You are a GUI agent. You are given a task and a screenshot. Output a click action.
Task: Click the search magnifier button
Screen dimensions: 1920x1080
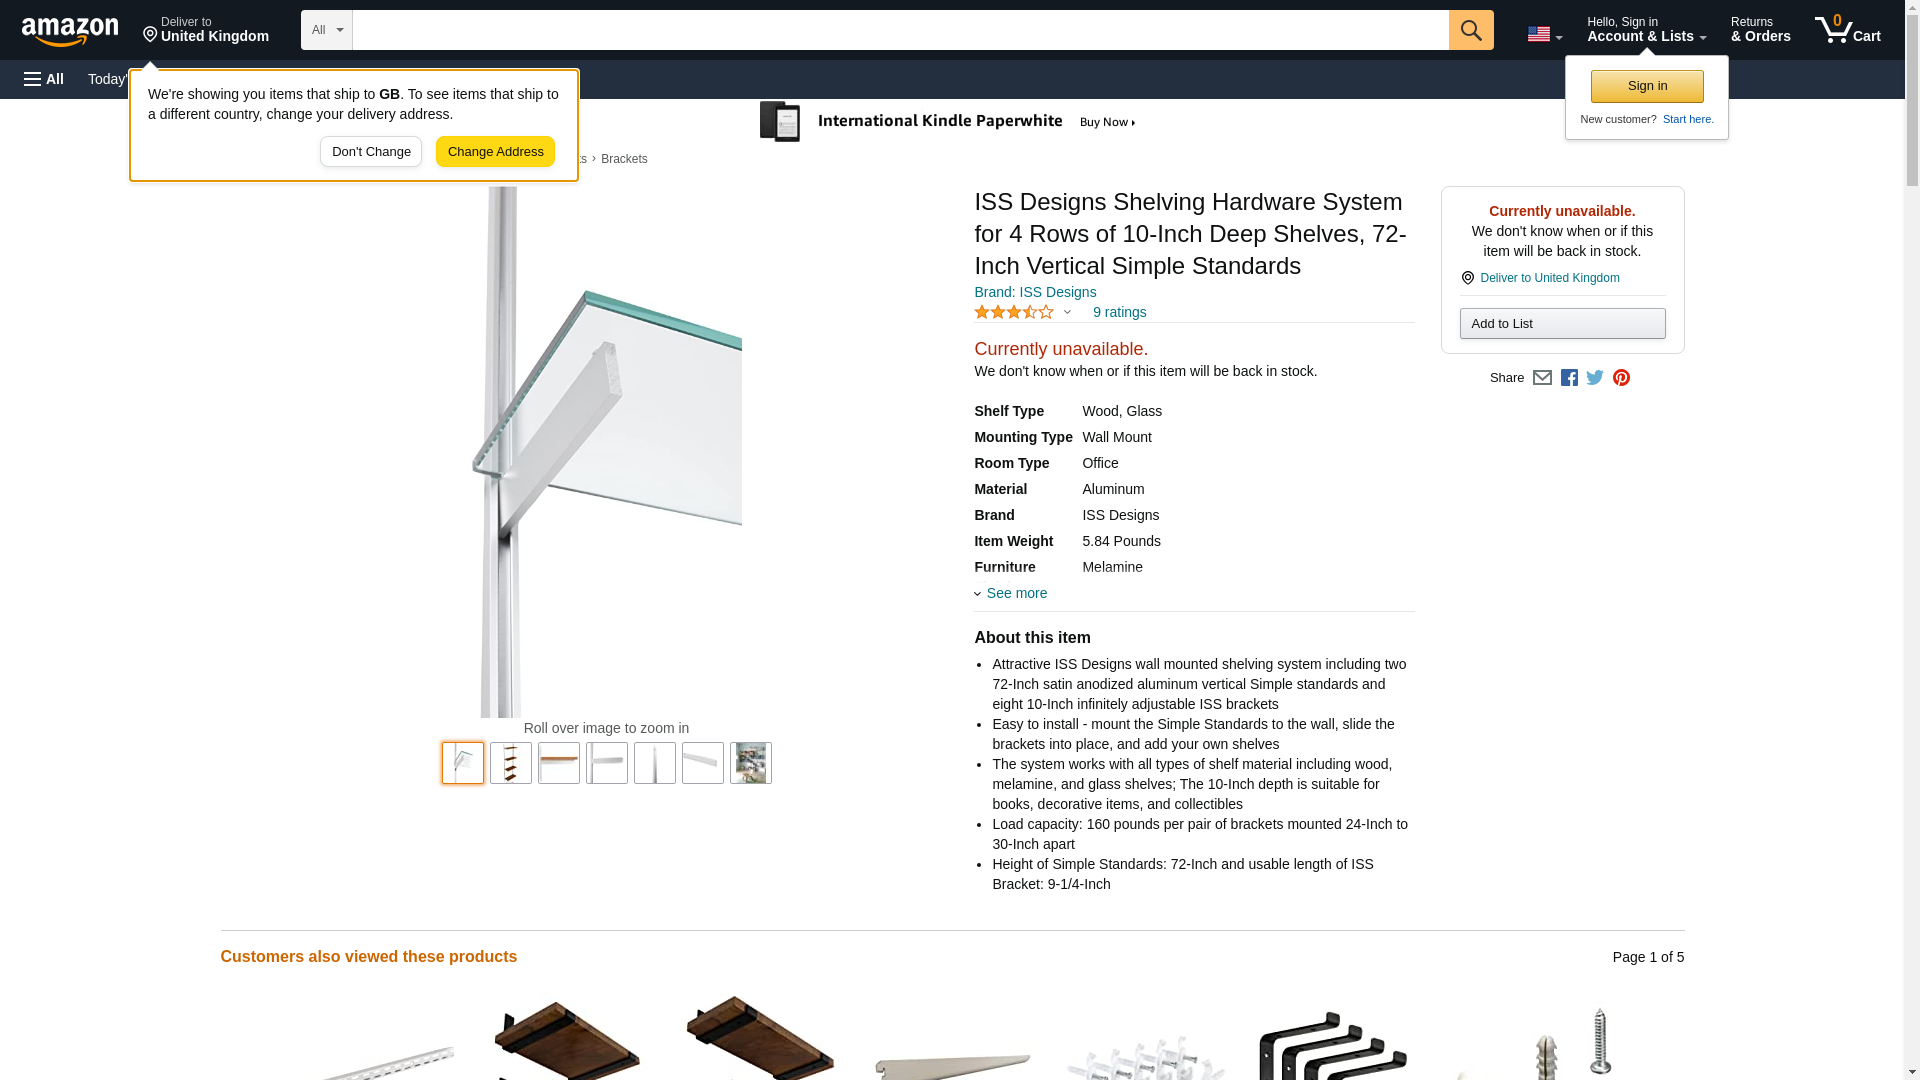pyautogui.click(x=1470, y=30)
